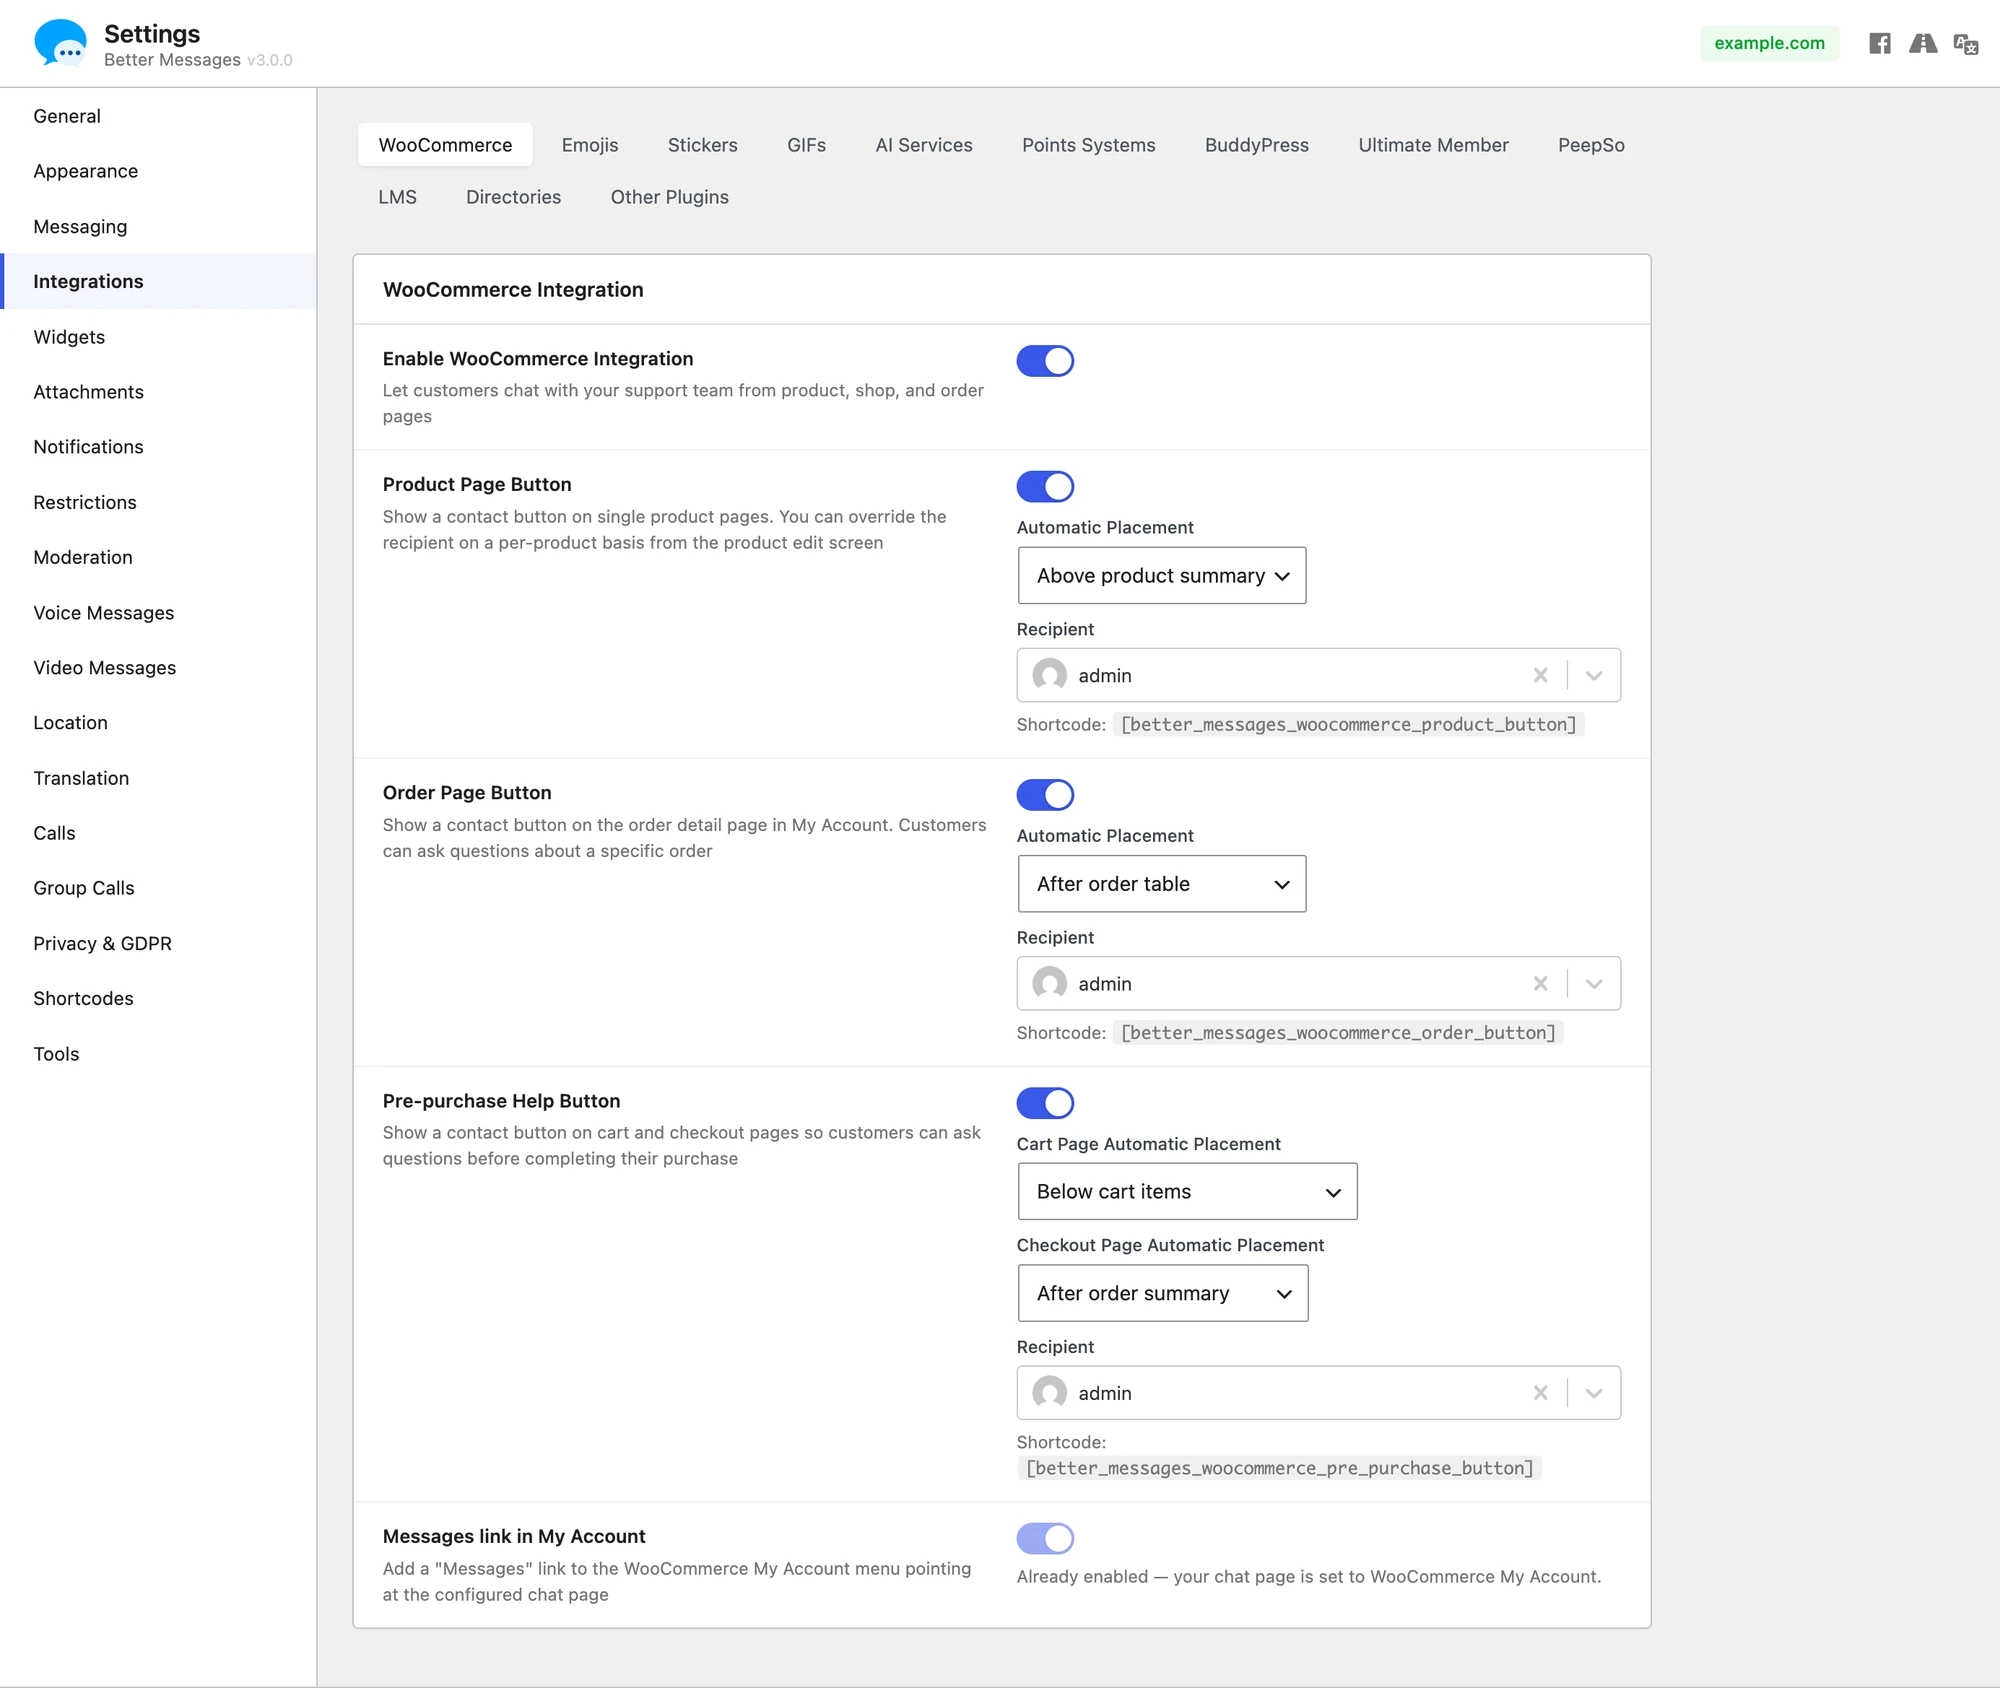Click the pre_purchase_button shortcode text

[x=1279, y=1469]
